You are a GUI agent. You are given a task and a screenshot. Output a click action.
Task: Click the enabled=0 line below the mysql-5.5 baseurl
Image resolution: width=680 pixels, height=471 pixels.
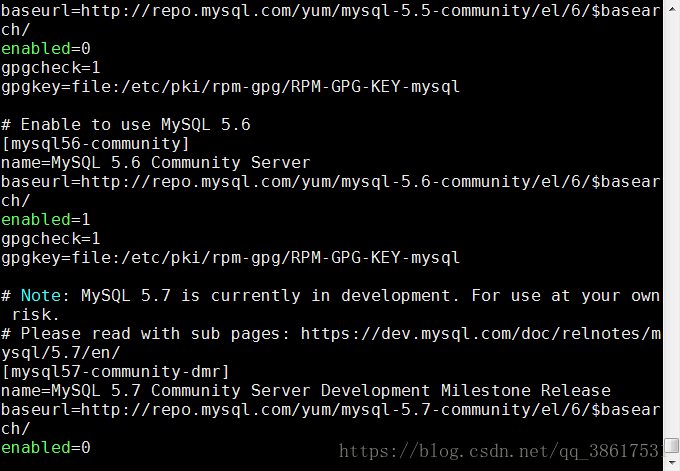(x=46, y=49)
